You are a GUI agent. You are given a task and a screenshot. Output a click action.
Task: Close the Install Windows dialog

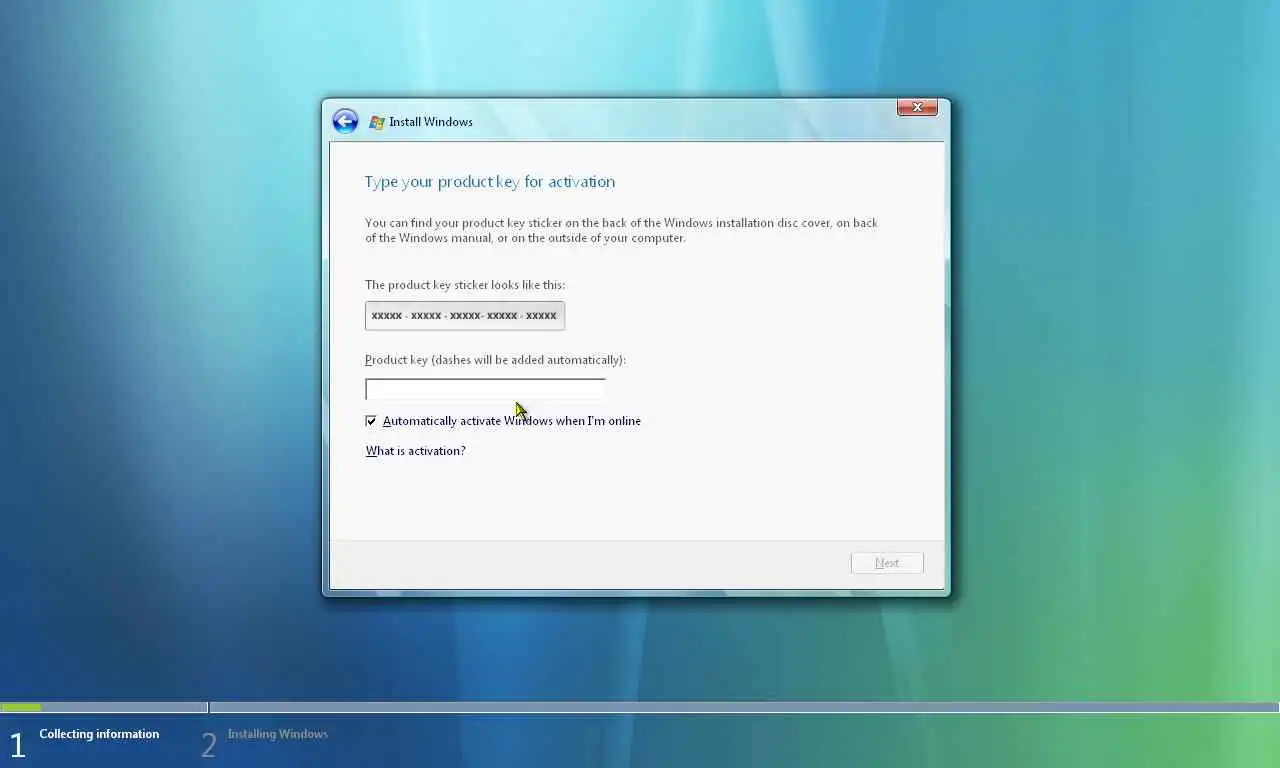click(x=917, y=107)
